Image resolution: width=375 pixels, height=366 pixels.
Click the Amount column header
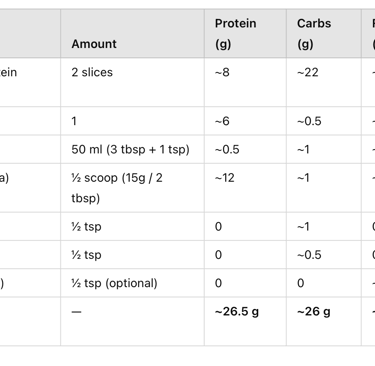coord(94,44)
